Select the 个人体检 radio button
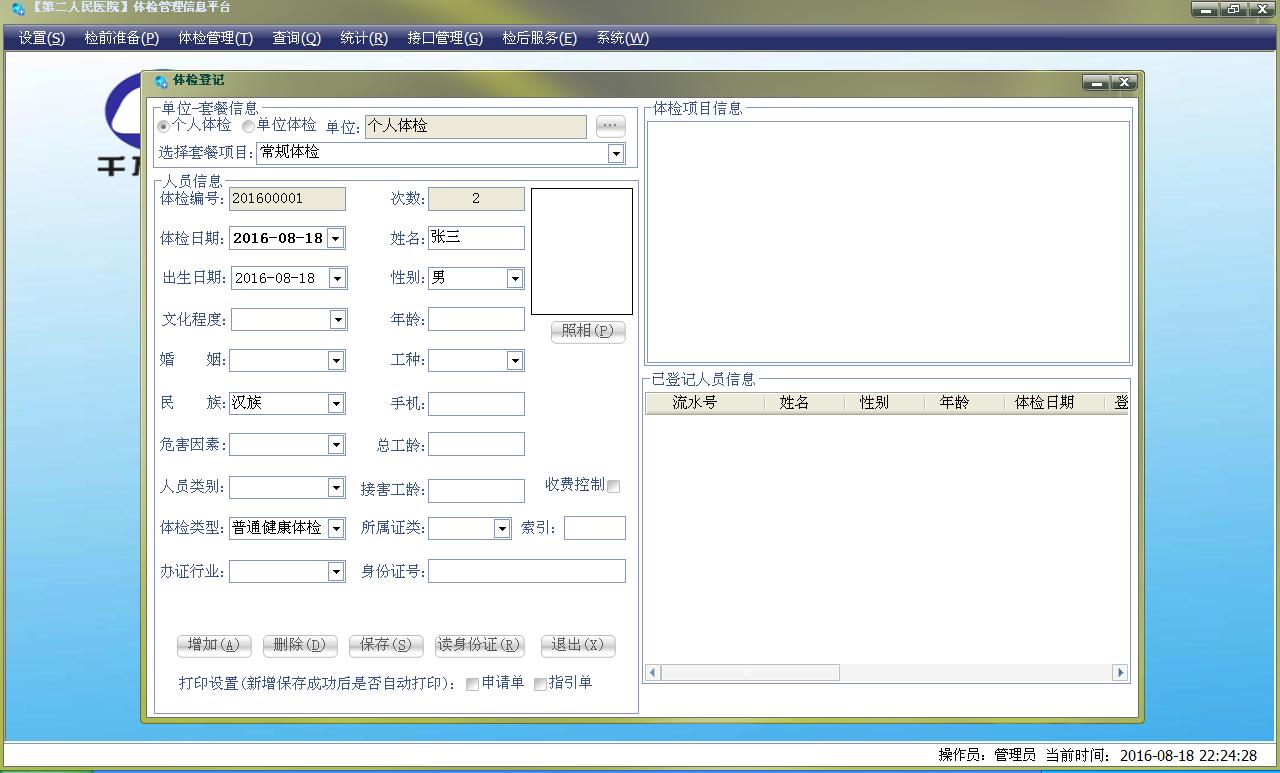Image resolution: width=1280 pixels, height=773 pixels. coord(164,126)
